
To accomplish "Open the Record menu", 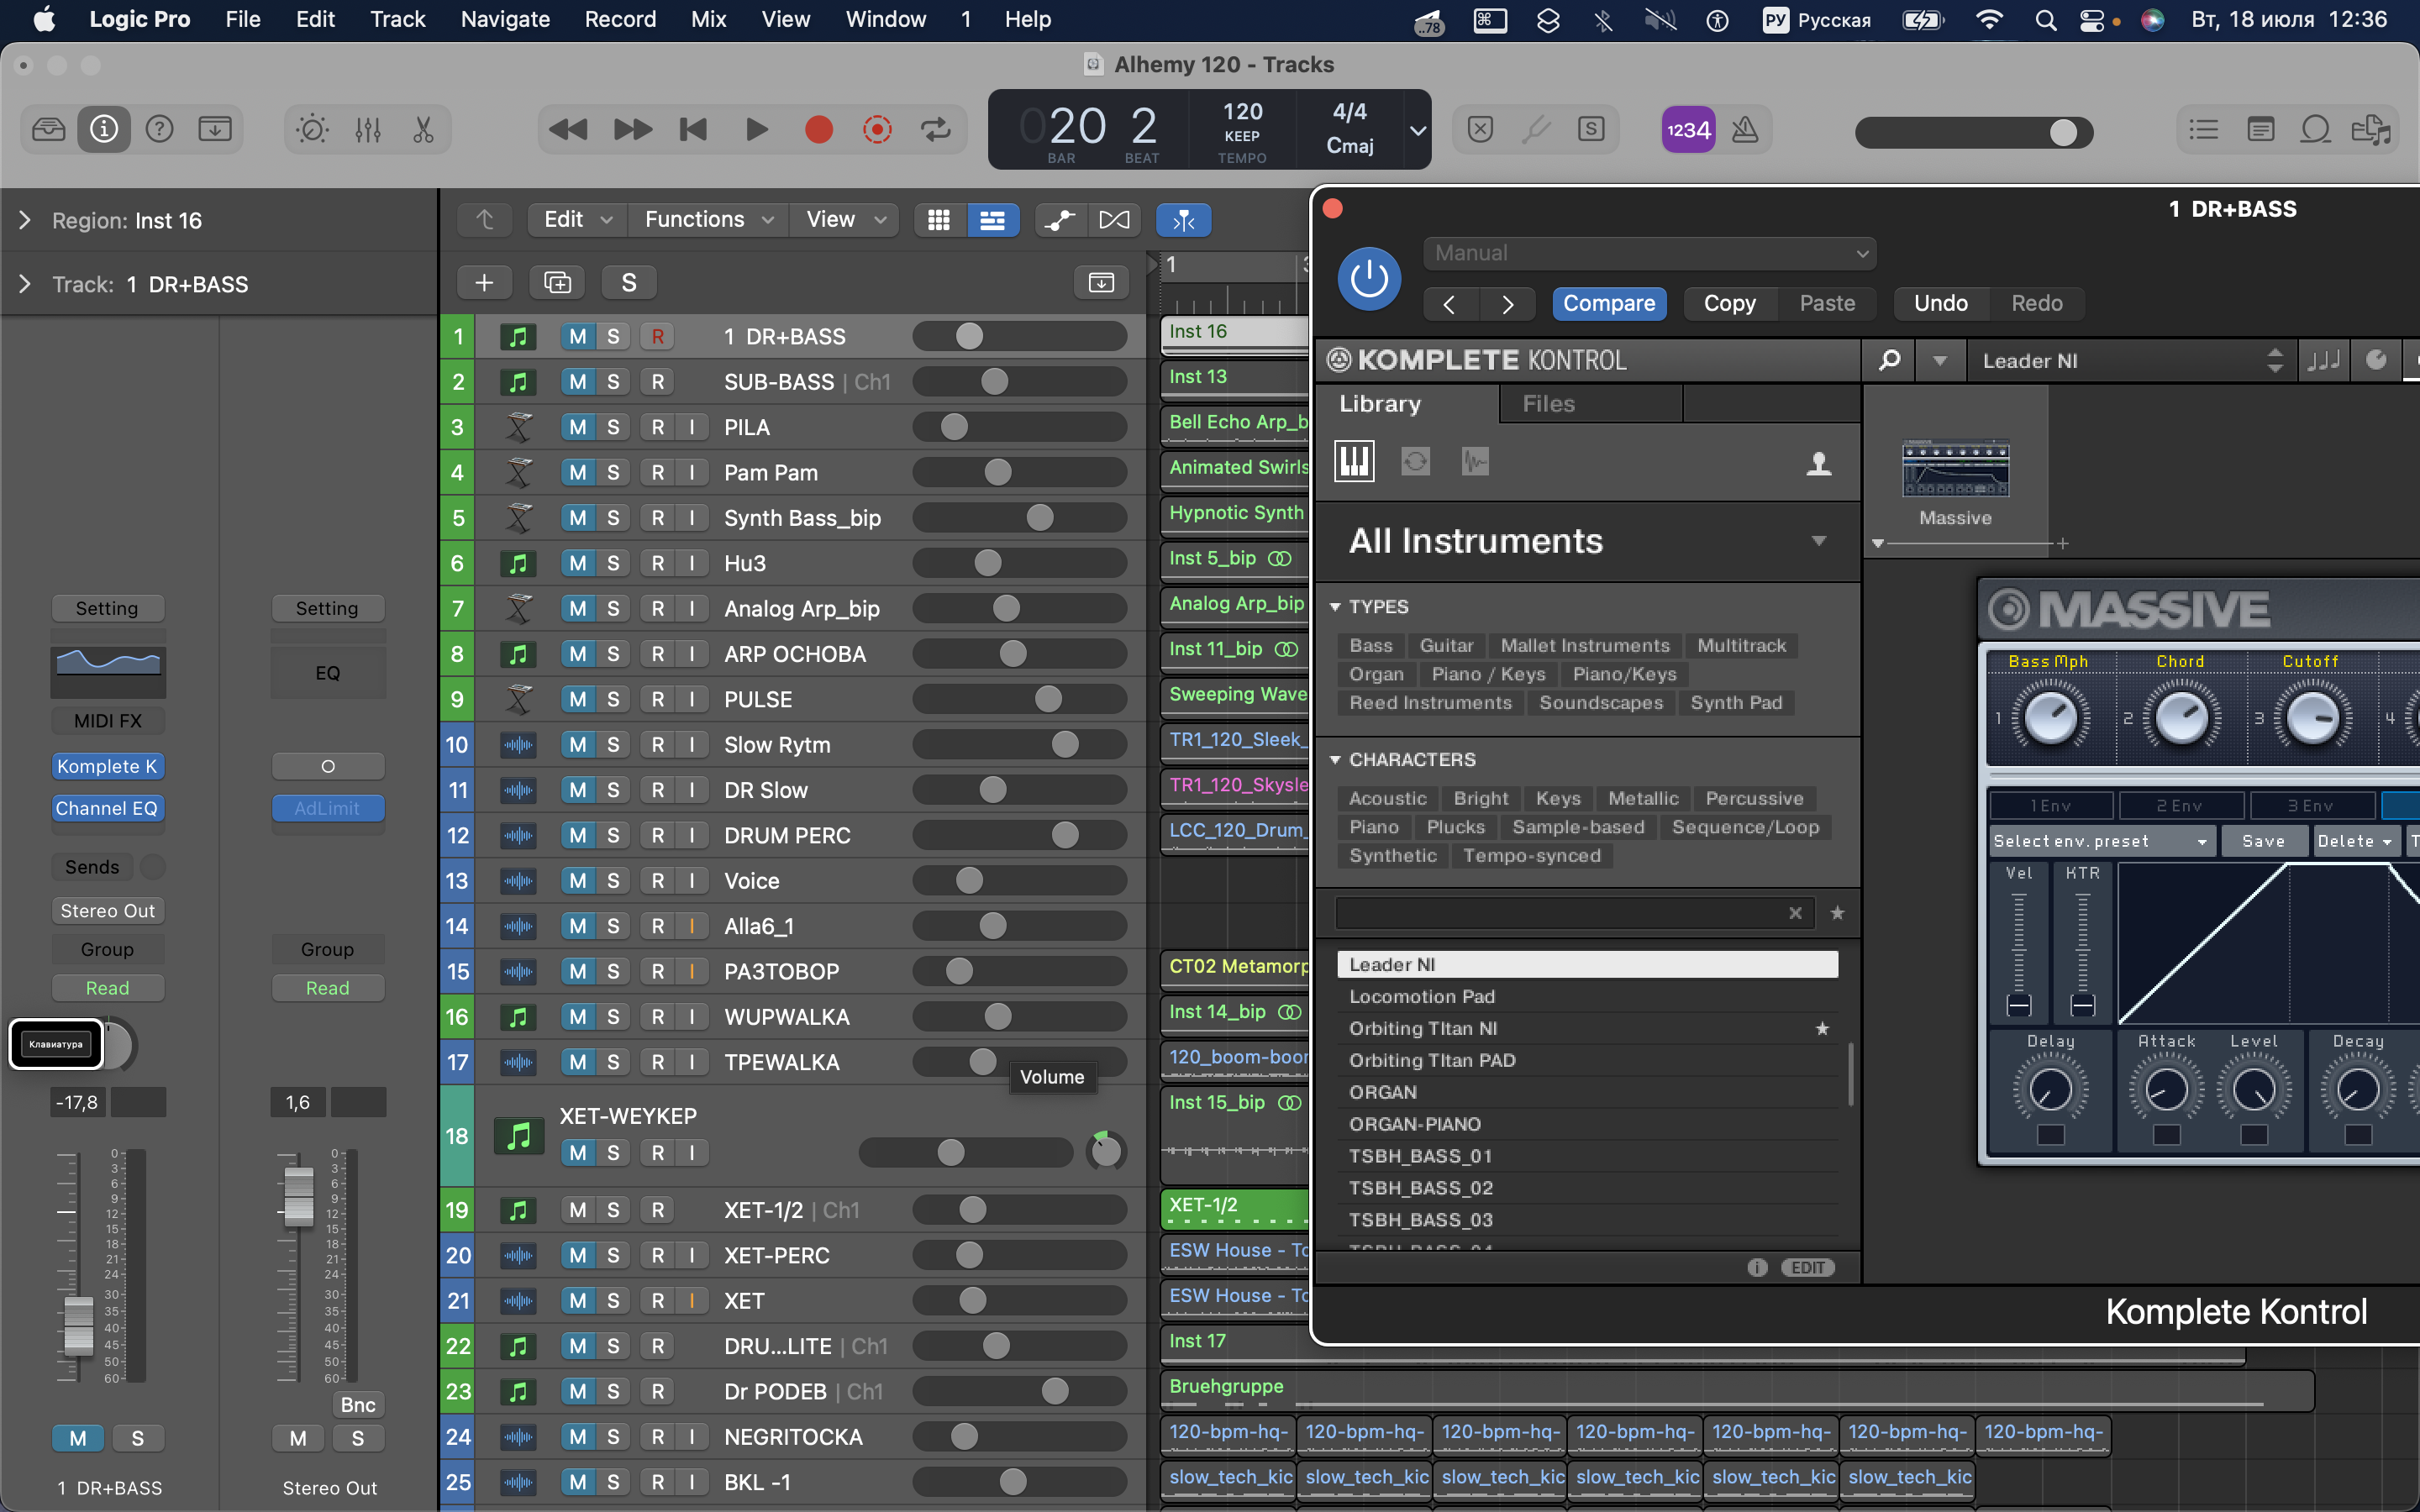I will [620, 19].
